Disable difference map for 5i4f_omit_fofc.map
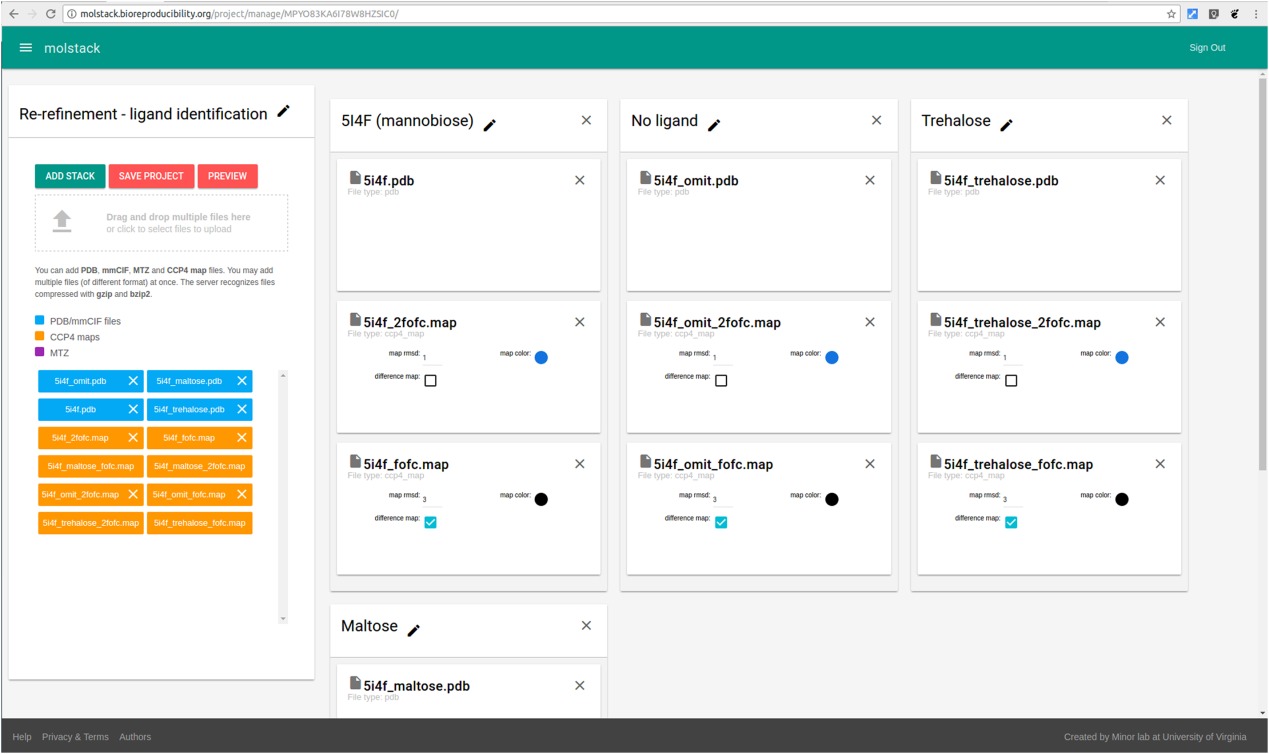 coord(721,522)
